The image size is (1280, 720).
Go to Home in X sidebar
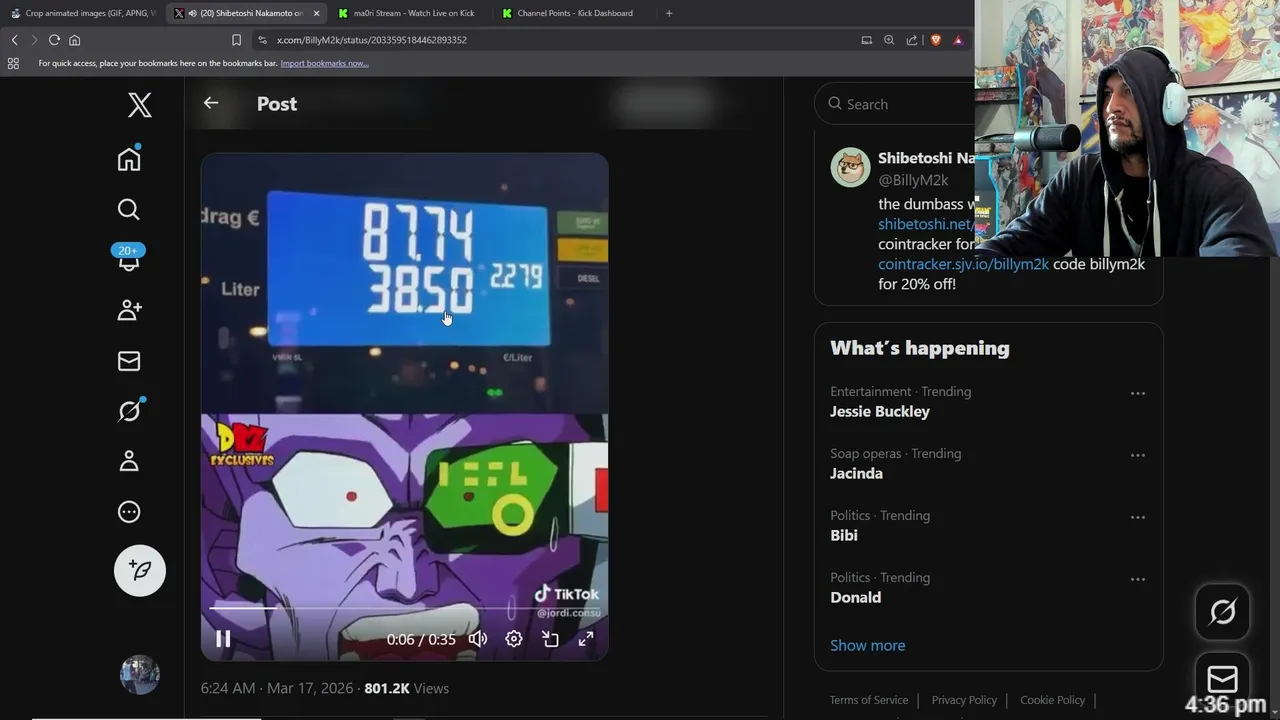(x=129, y=159)
